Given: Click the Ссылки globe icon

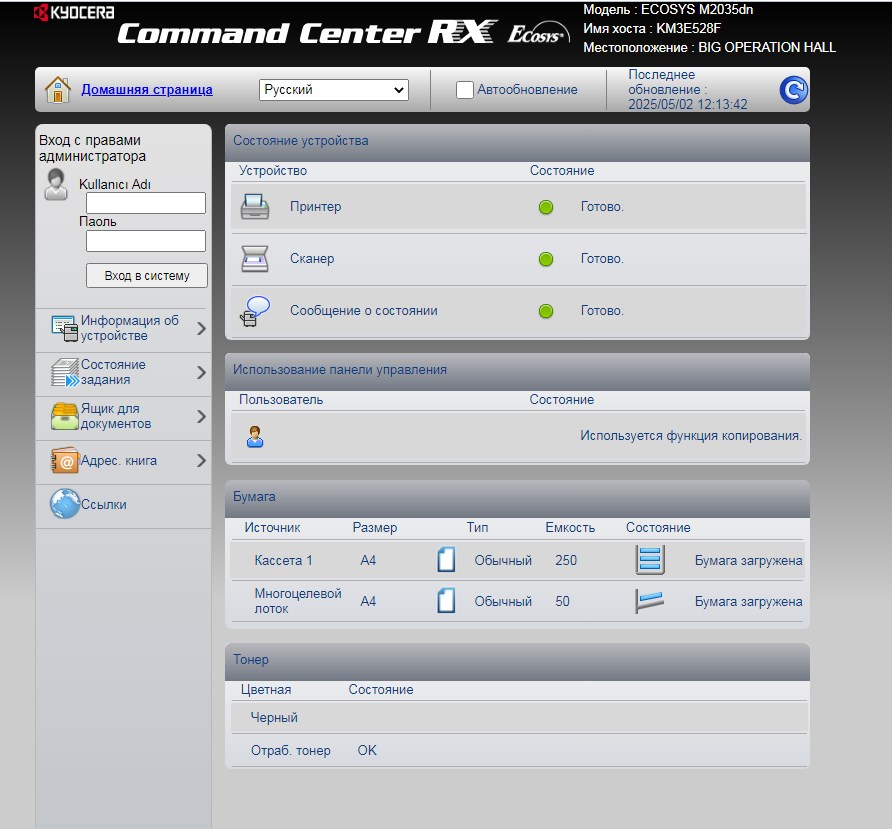Looking at the screenshot, I should tap(65, 504).
